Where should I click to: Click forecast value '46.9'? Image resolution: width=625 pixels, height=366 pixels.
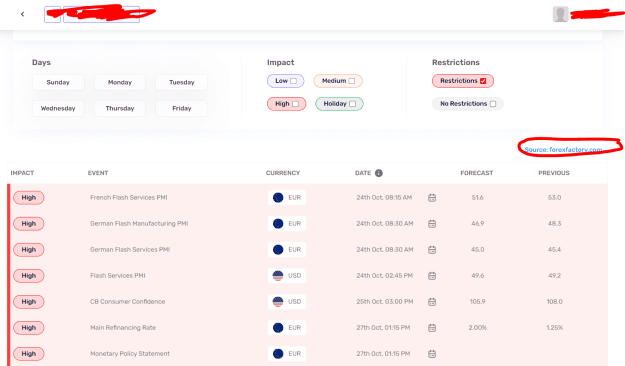pos(478,224)
